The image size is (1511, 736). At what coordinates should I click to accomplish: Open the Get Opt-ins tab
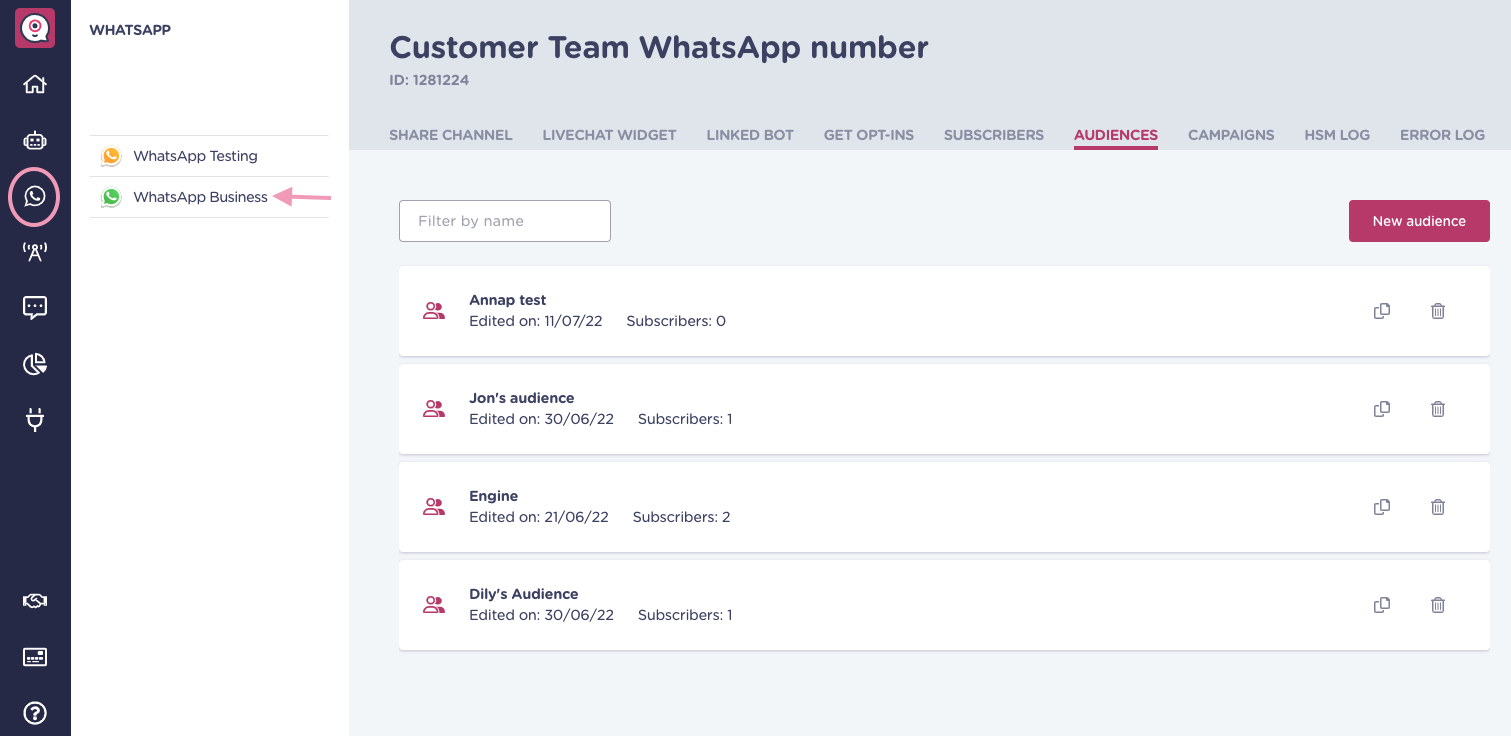click(869, 135)
